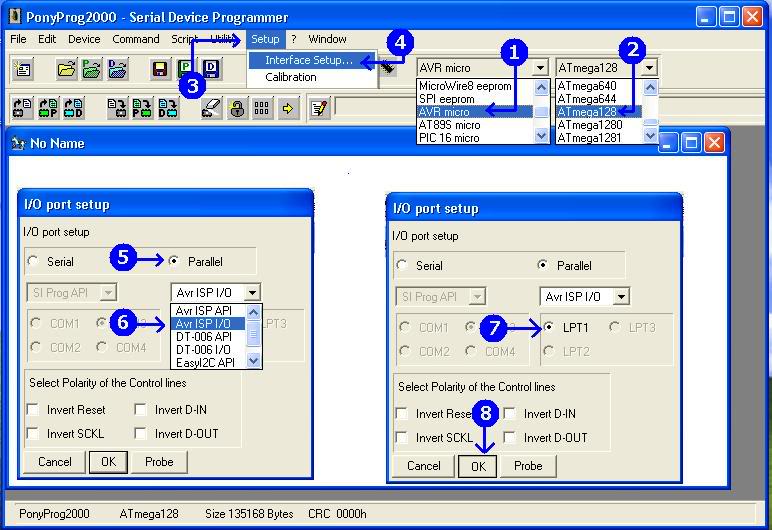Select Parallel radio in left I/O dialog
This screenshot has width=772, height=530.
click(x=173, y=261)
